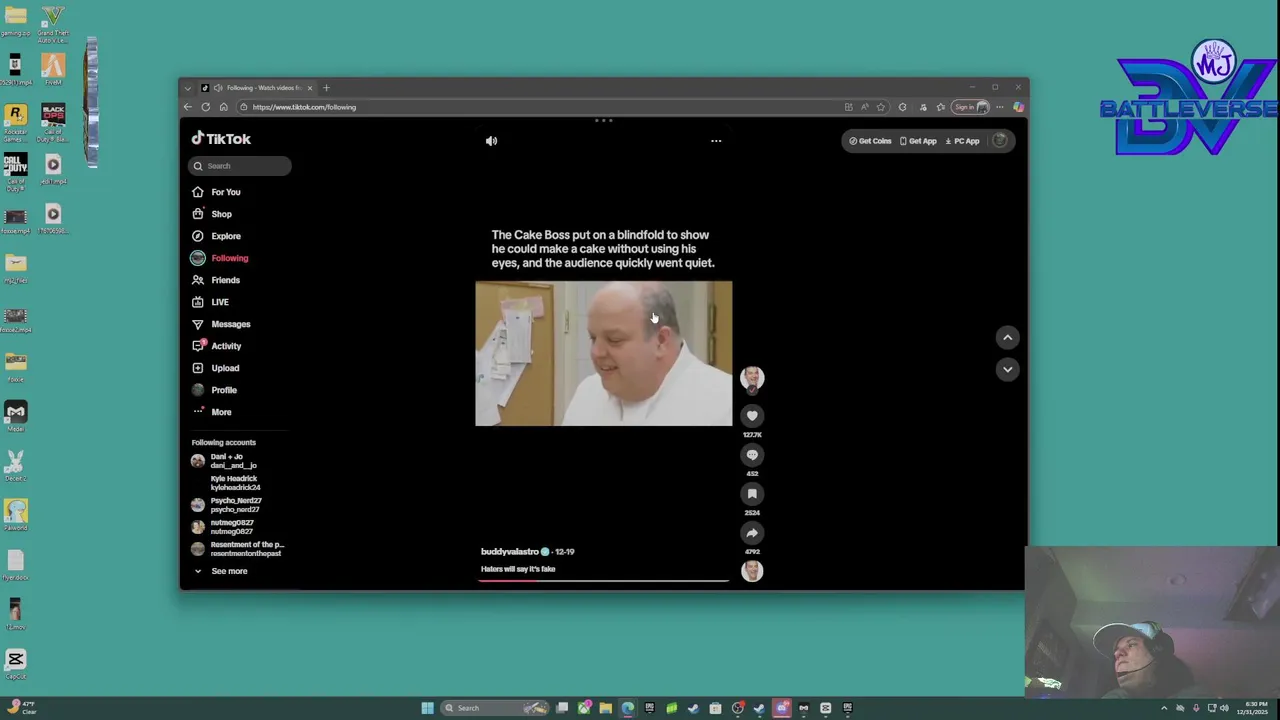Open Task View on the taskbar
Image resolution: width=1280 pixels, height=720 pixels.
[562, 708]
